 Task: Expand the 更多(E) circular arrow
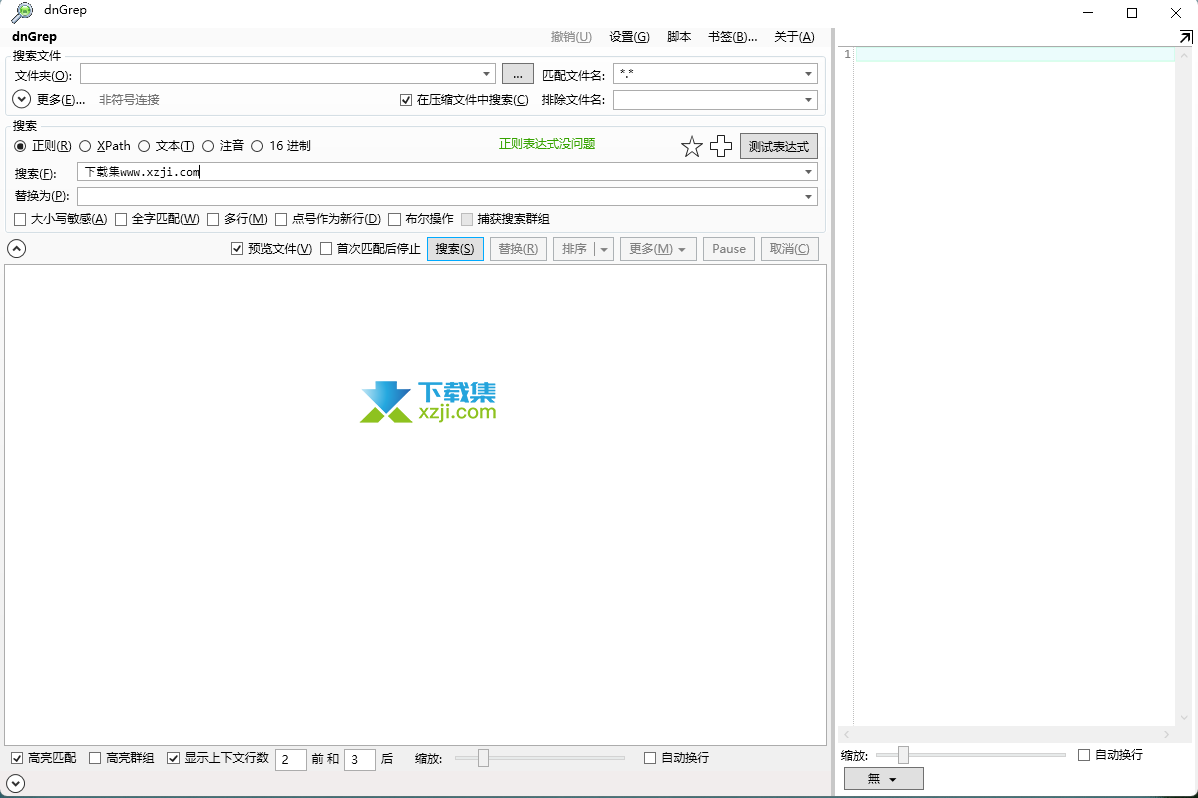(x=21, y=99)
